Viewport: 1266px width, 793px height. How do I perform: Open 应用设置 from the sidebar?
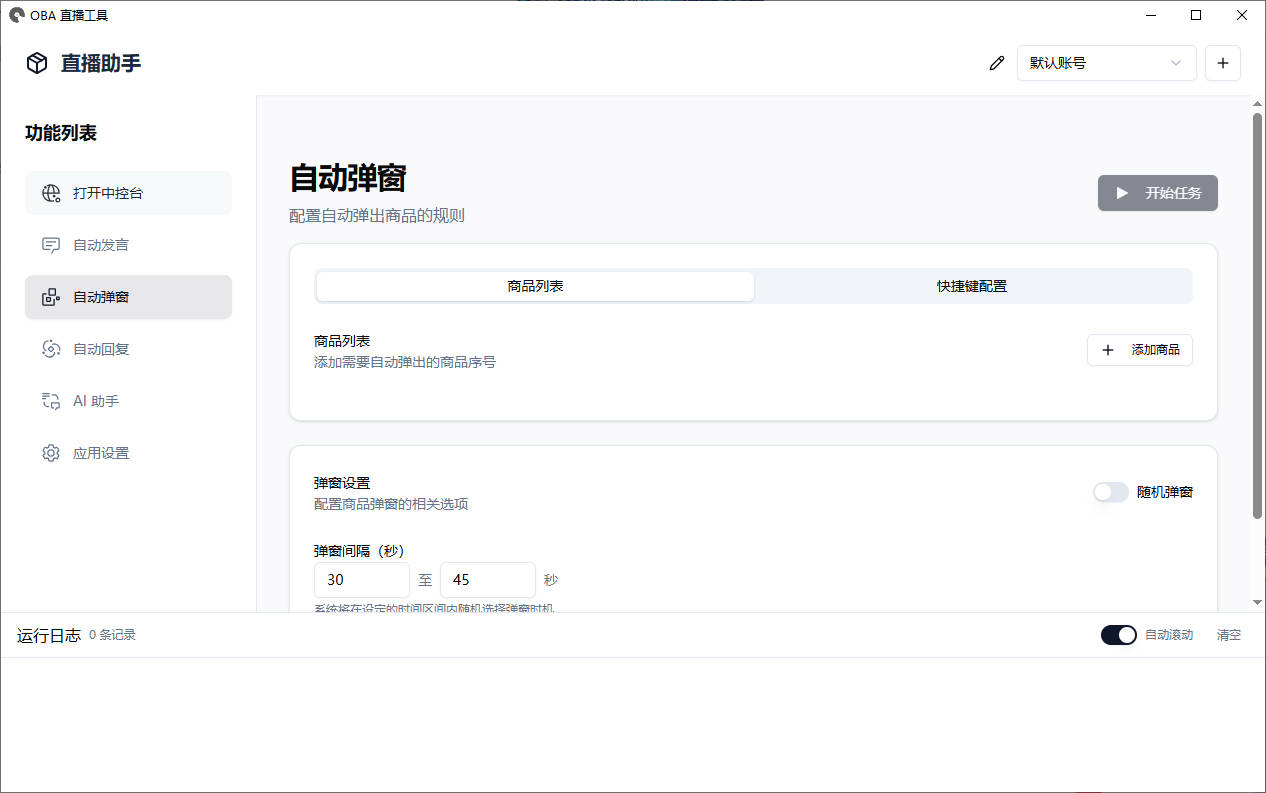pyautogui.click(x=128, y=453)
